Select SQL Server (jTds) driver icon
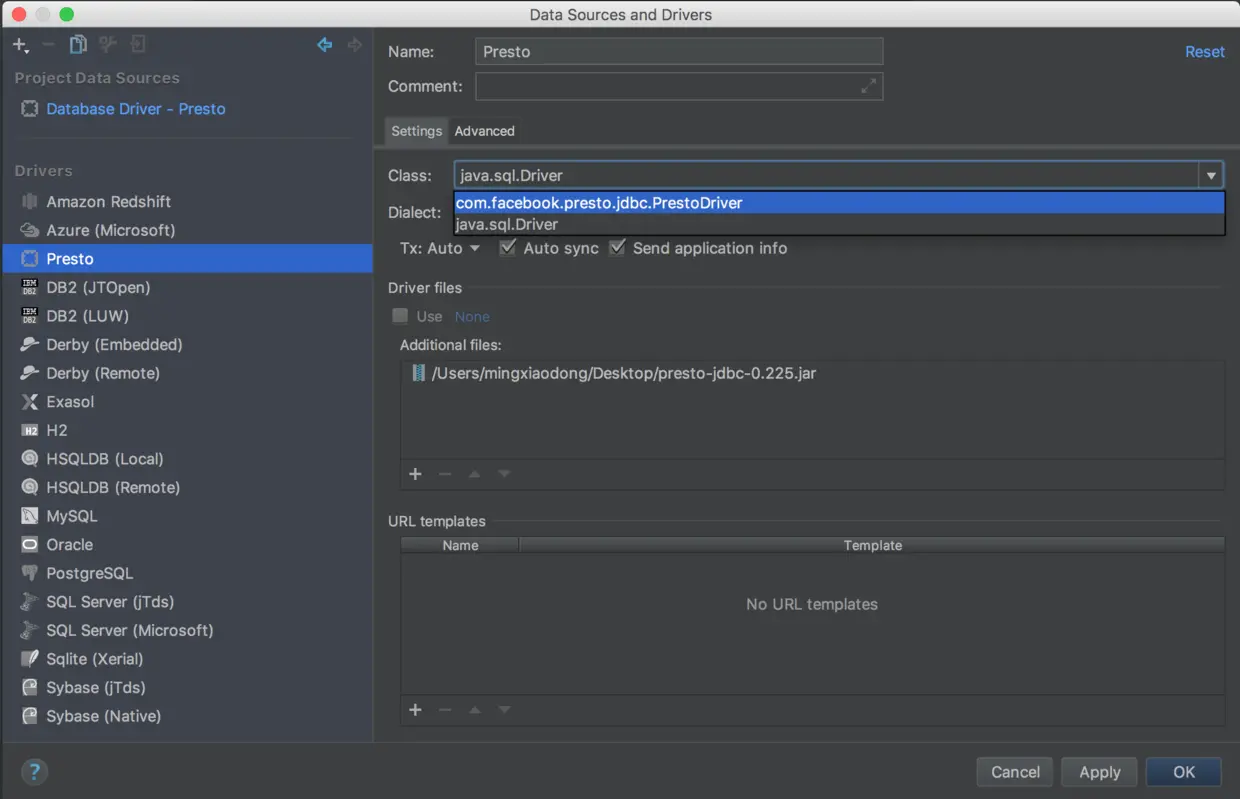1240x799 pixels. [x=30, y=602]
